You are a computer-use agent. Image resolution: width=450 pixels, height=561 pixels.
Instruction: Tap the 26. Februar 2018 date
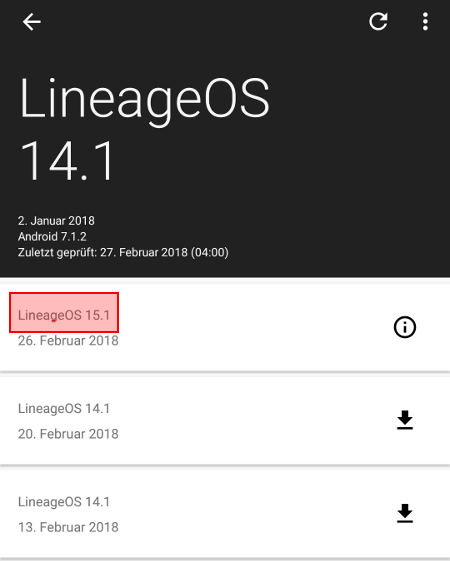point(68,341)
